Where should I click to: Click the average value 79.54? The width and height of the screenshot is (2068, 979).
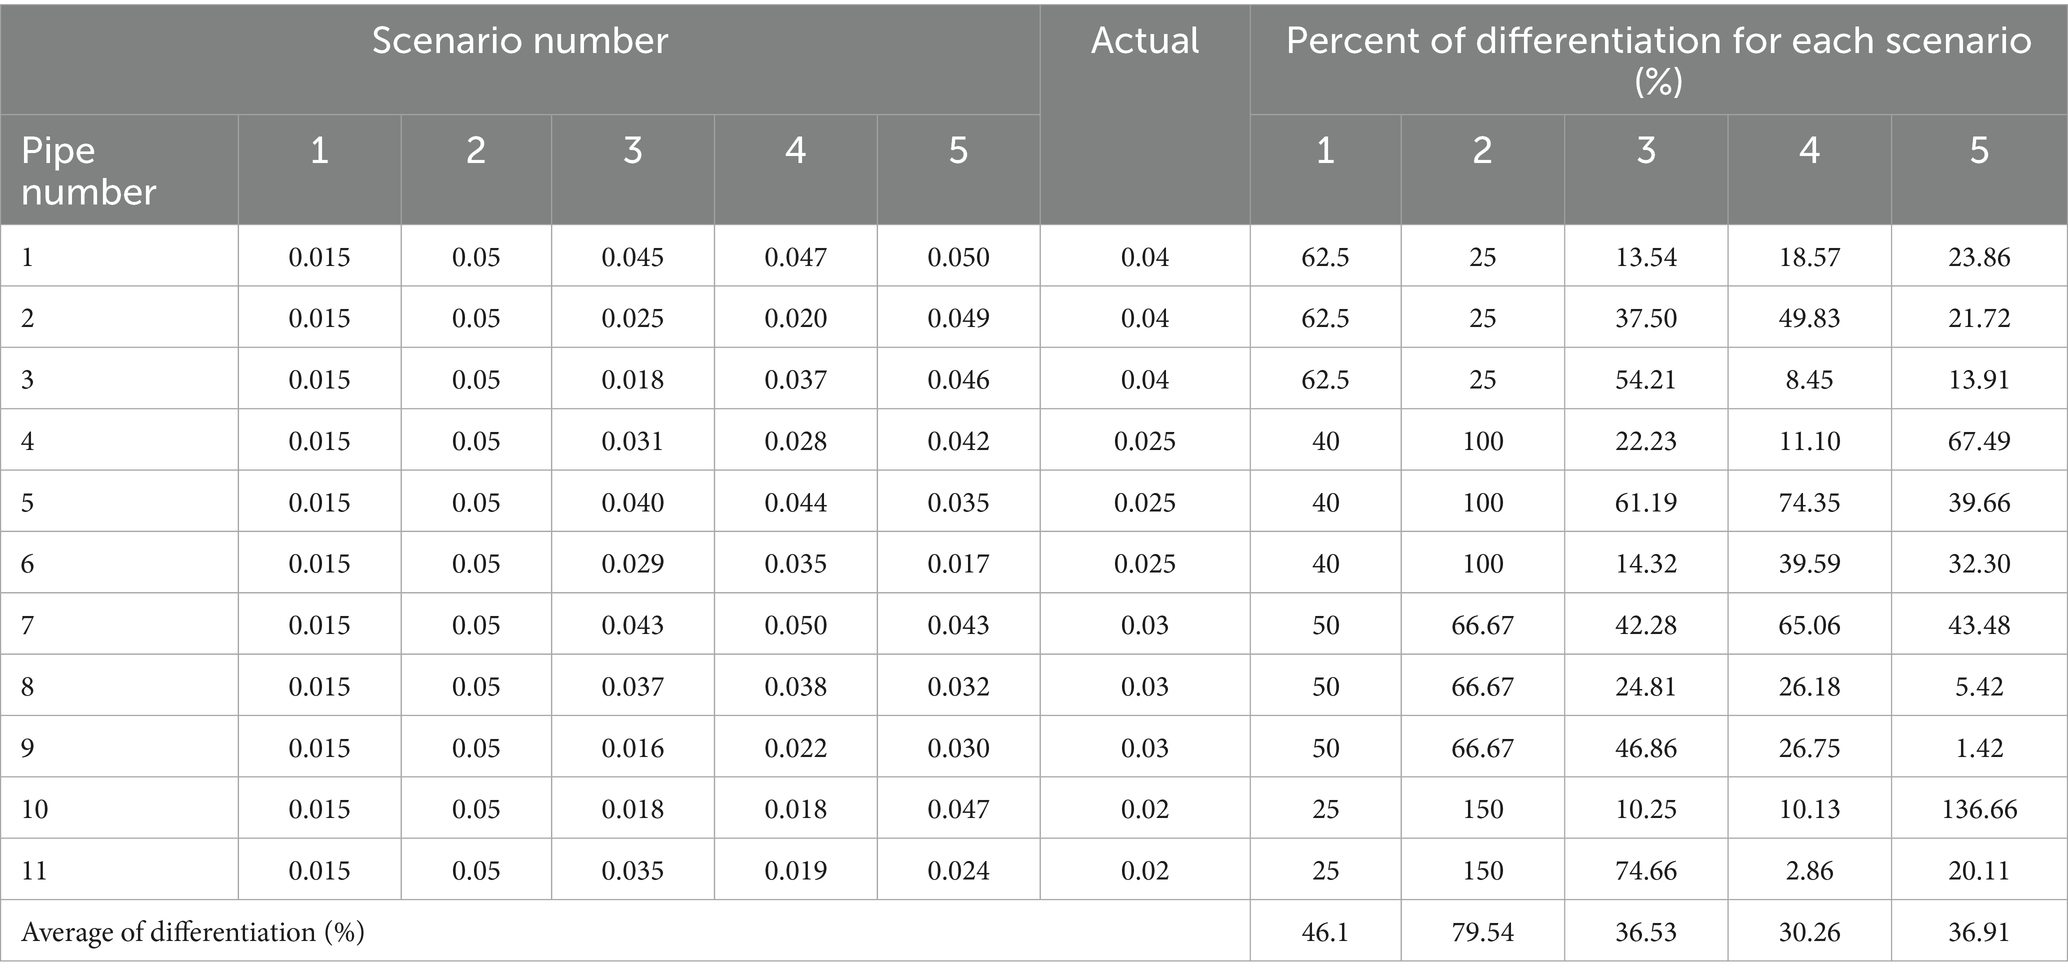tap(1482, 932)
